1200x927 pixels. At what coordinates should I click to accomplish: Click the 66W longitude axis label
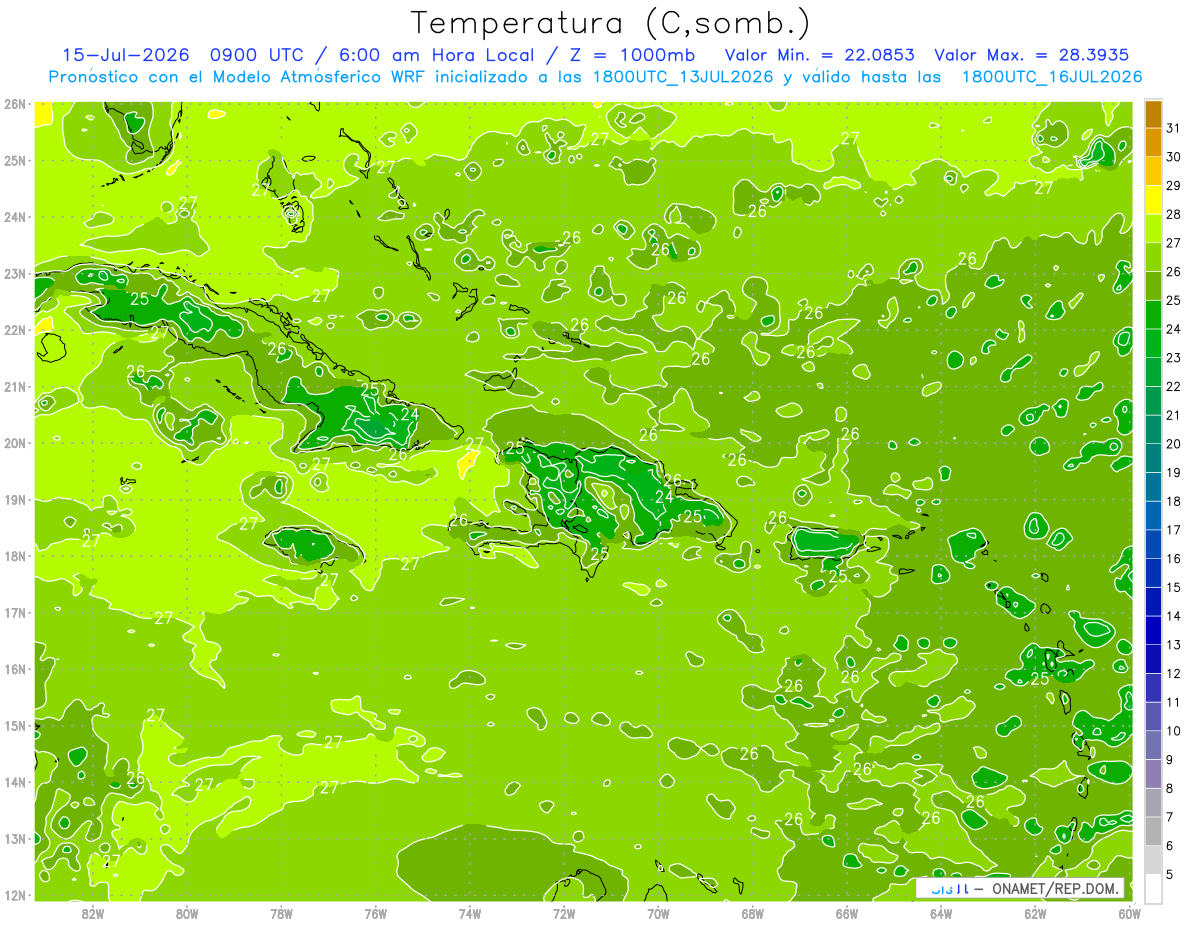pyautogui.click(x=847, y=914)
